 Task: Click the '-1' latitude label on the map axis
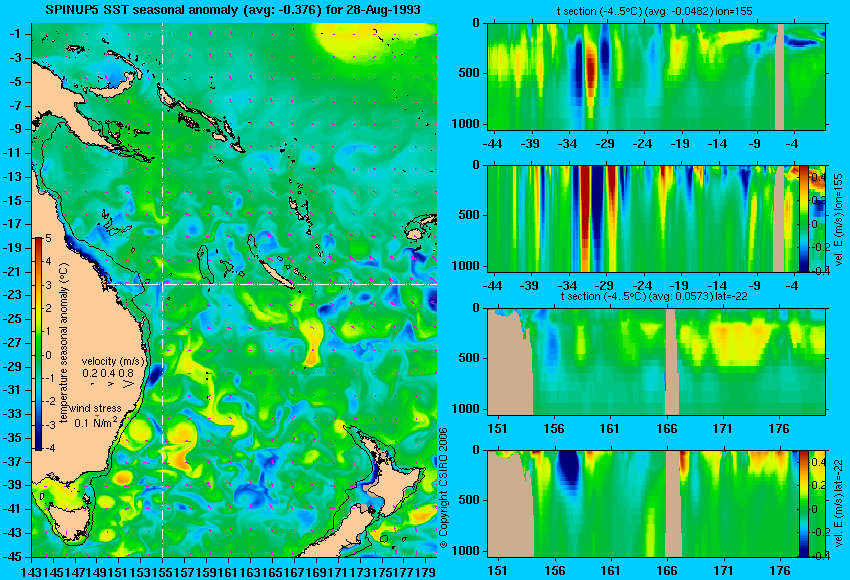[x=15, y=34]
